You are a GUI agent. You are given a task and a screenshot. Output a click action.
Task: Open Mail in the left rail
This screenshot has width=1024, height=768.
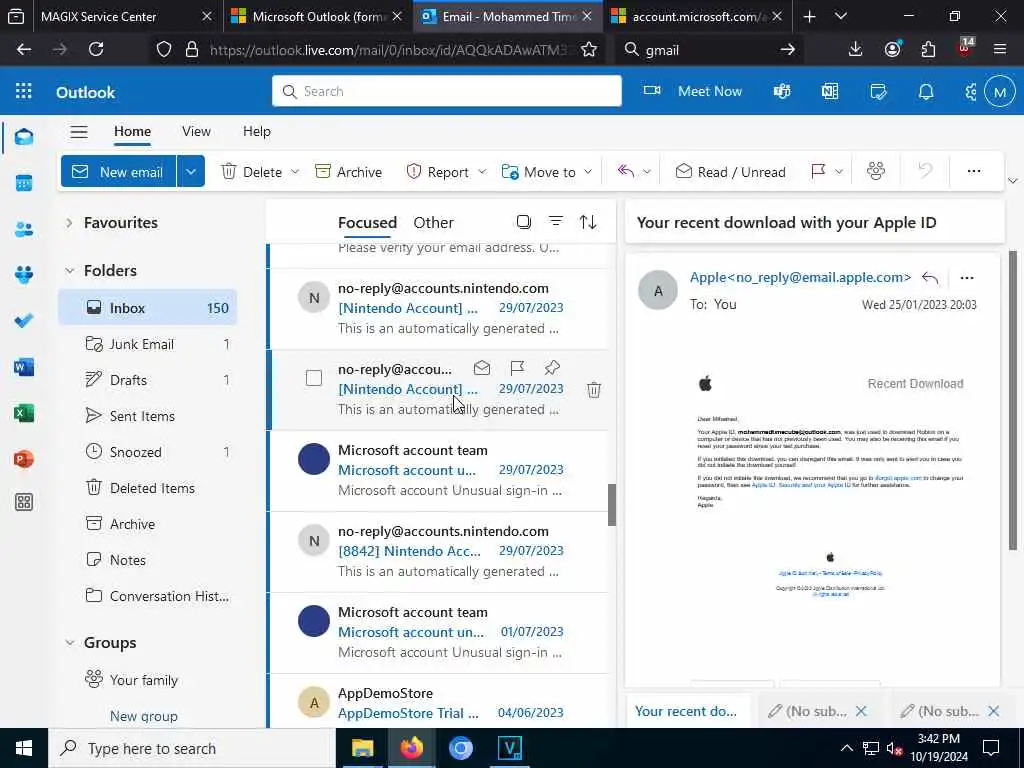tap(24, 137)
